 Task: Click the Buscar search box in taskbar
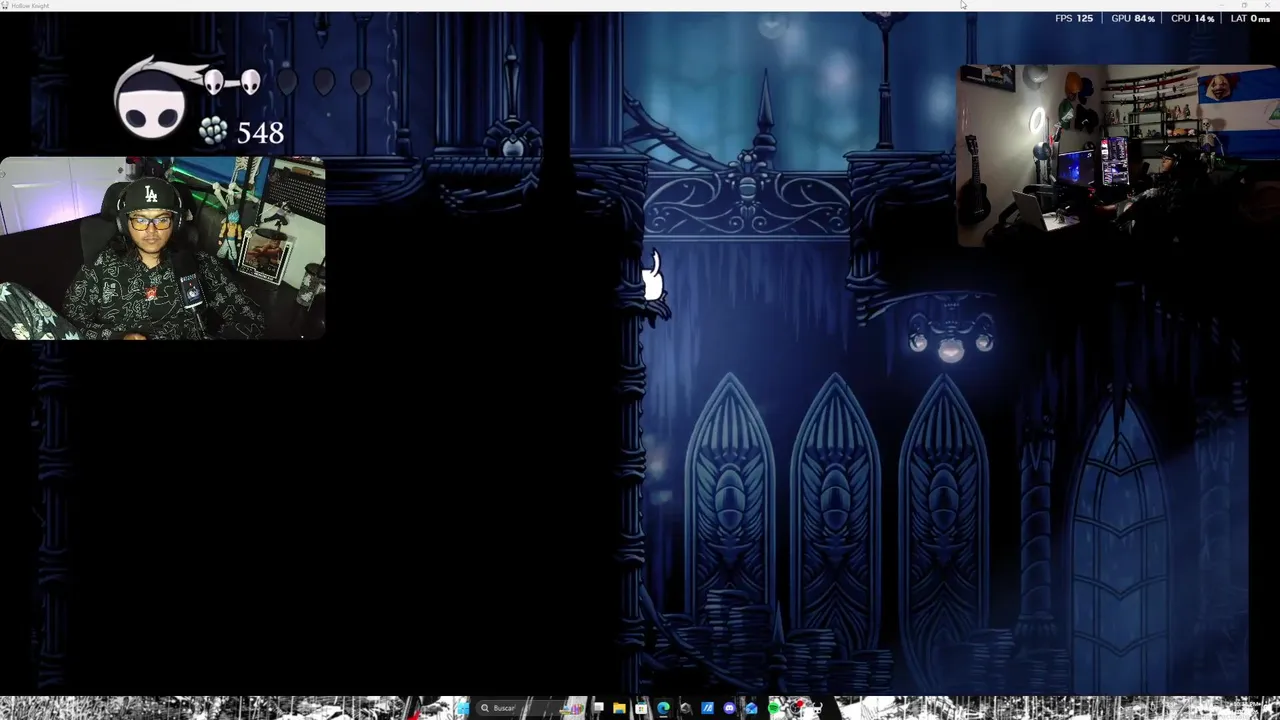(532, 708)
